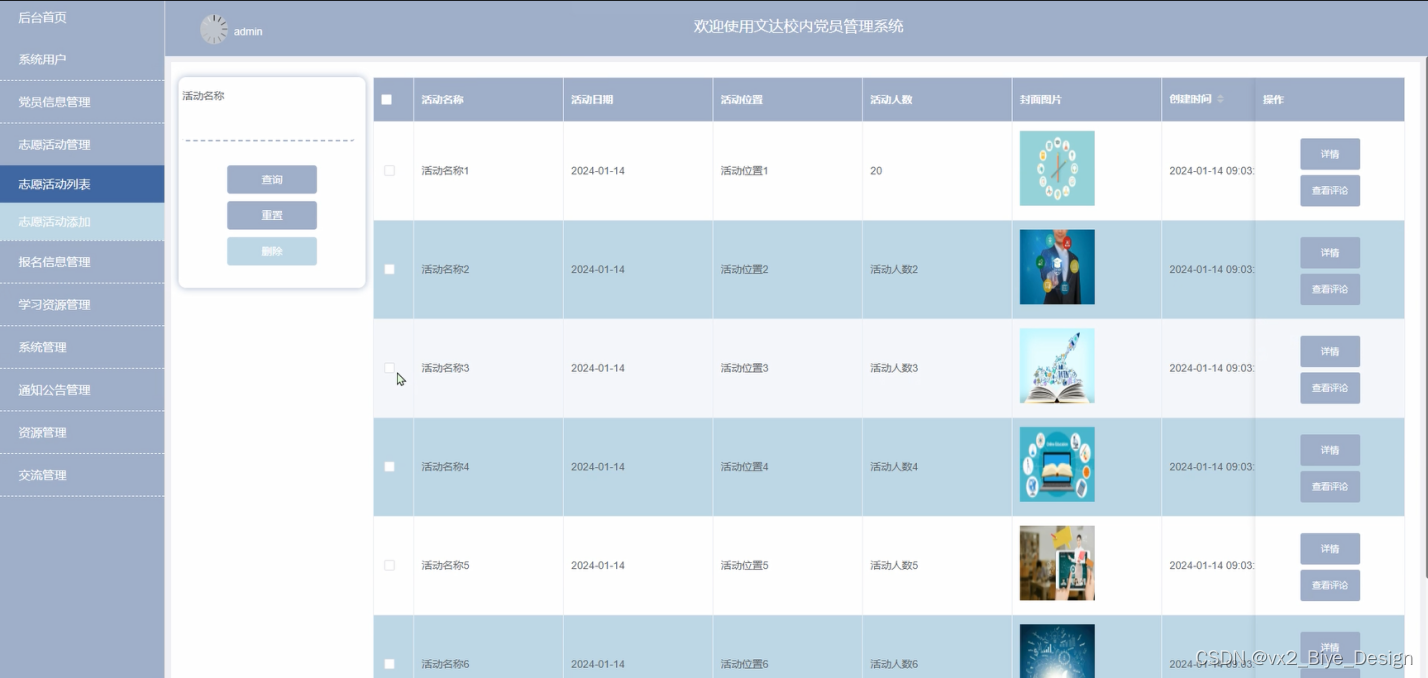Open 详情 for 活动名称4
Screen dimensions: 1428x678
[1330, 450]
